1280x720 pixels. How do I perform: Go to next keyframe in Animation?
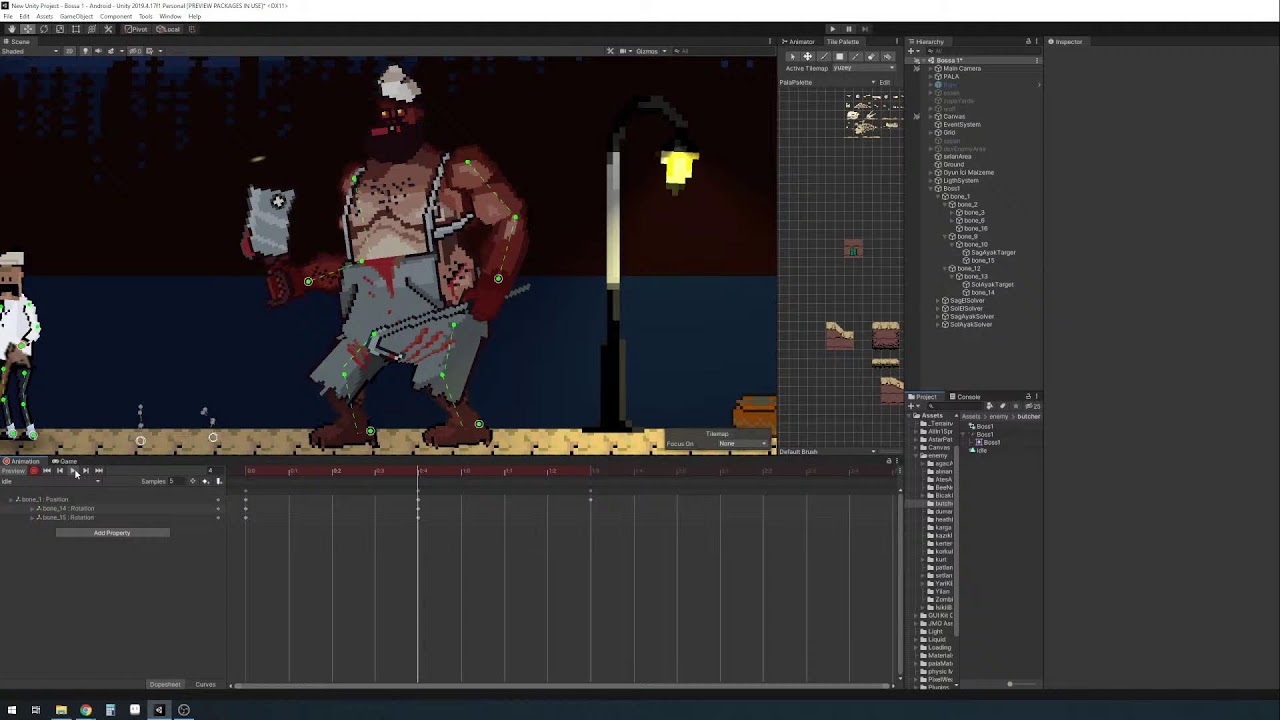[86, 471]
